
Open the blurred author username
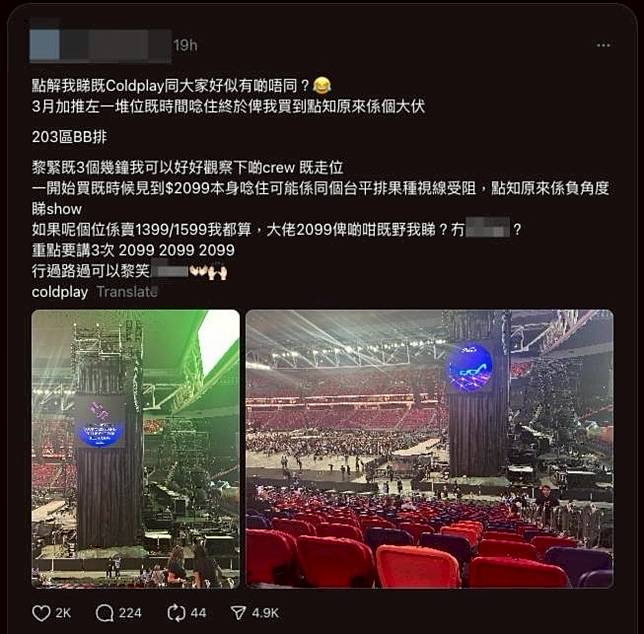116,45
